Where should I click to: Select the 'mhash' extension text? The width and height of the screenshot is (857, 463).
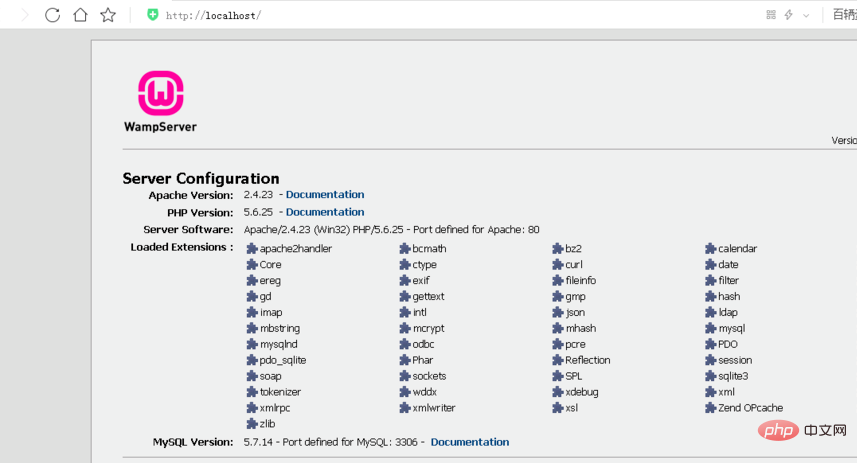coord(580,328)
